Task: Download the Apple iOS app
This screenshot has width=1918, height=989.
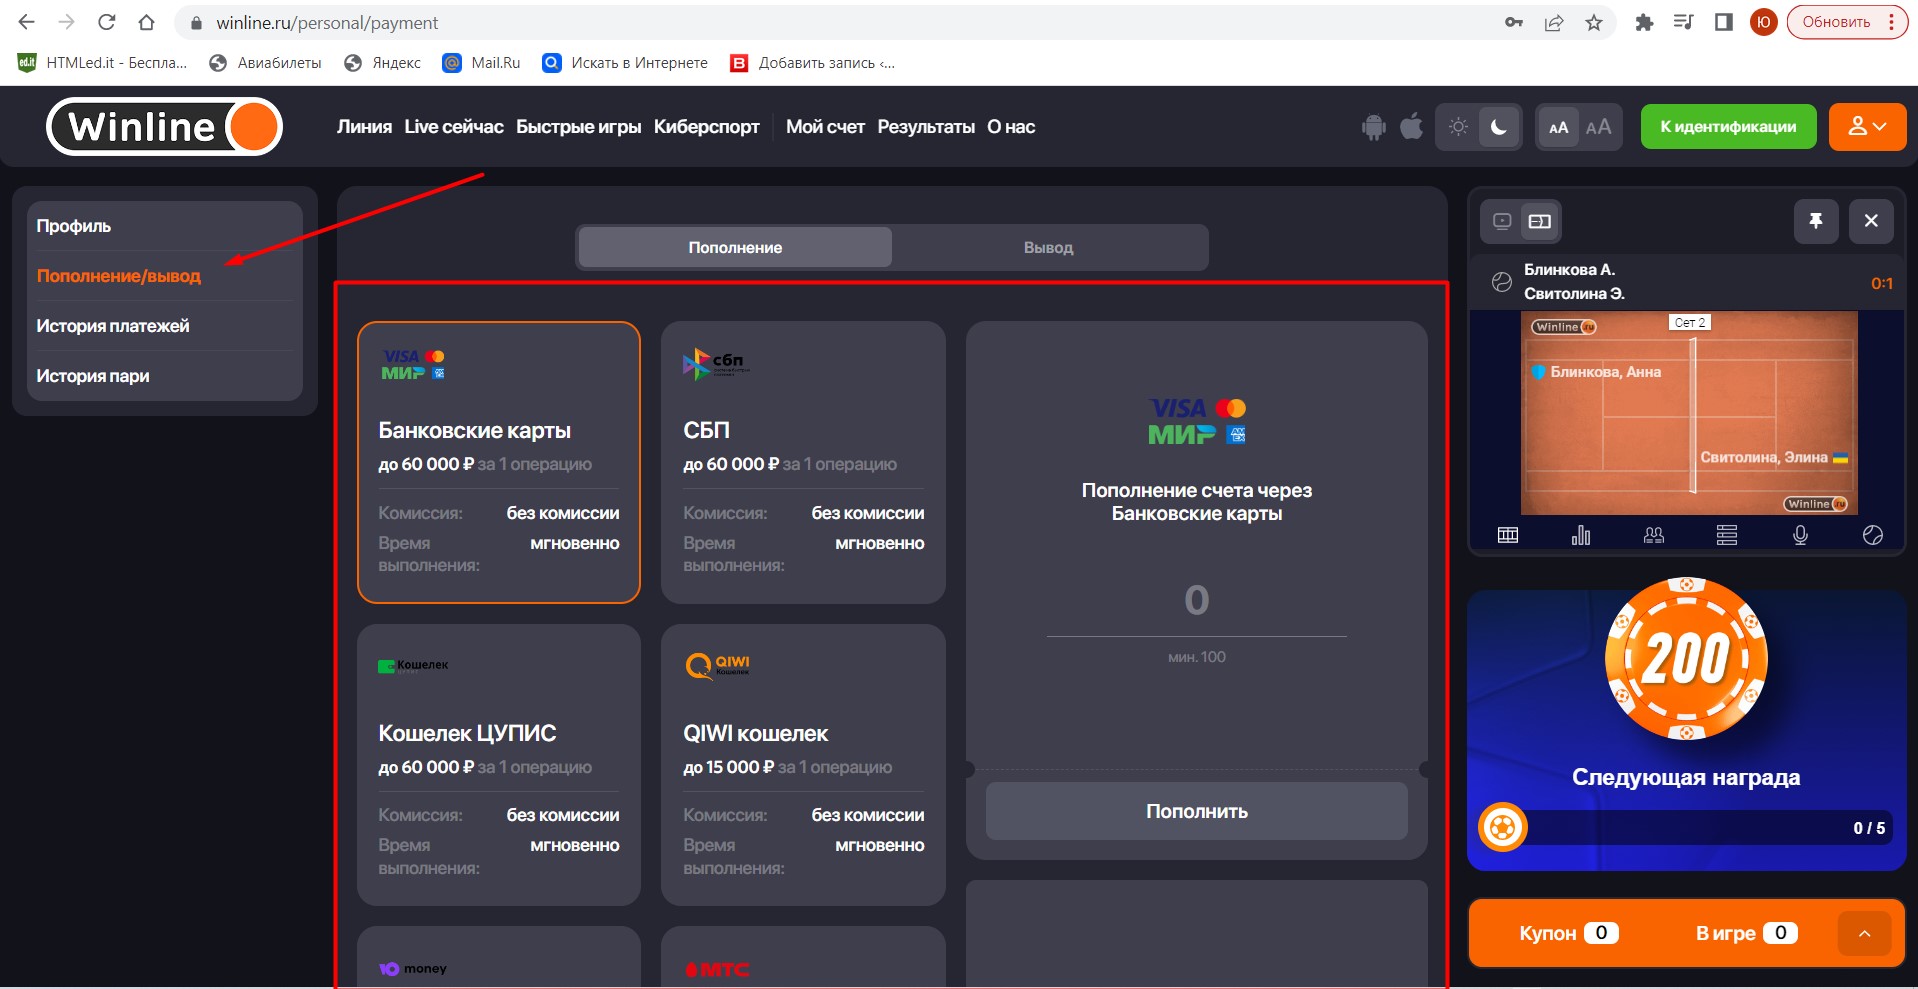Action: click(1411, 127)
